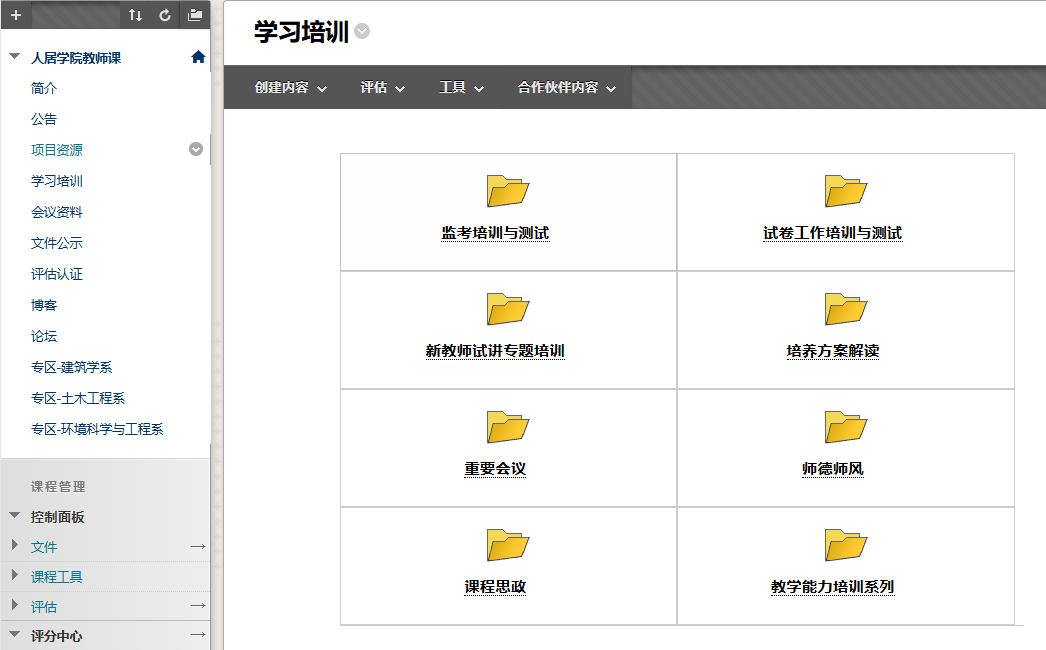Open the 工具 menu in action bar

[462, 88]
